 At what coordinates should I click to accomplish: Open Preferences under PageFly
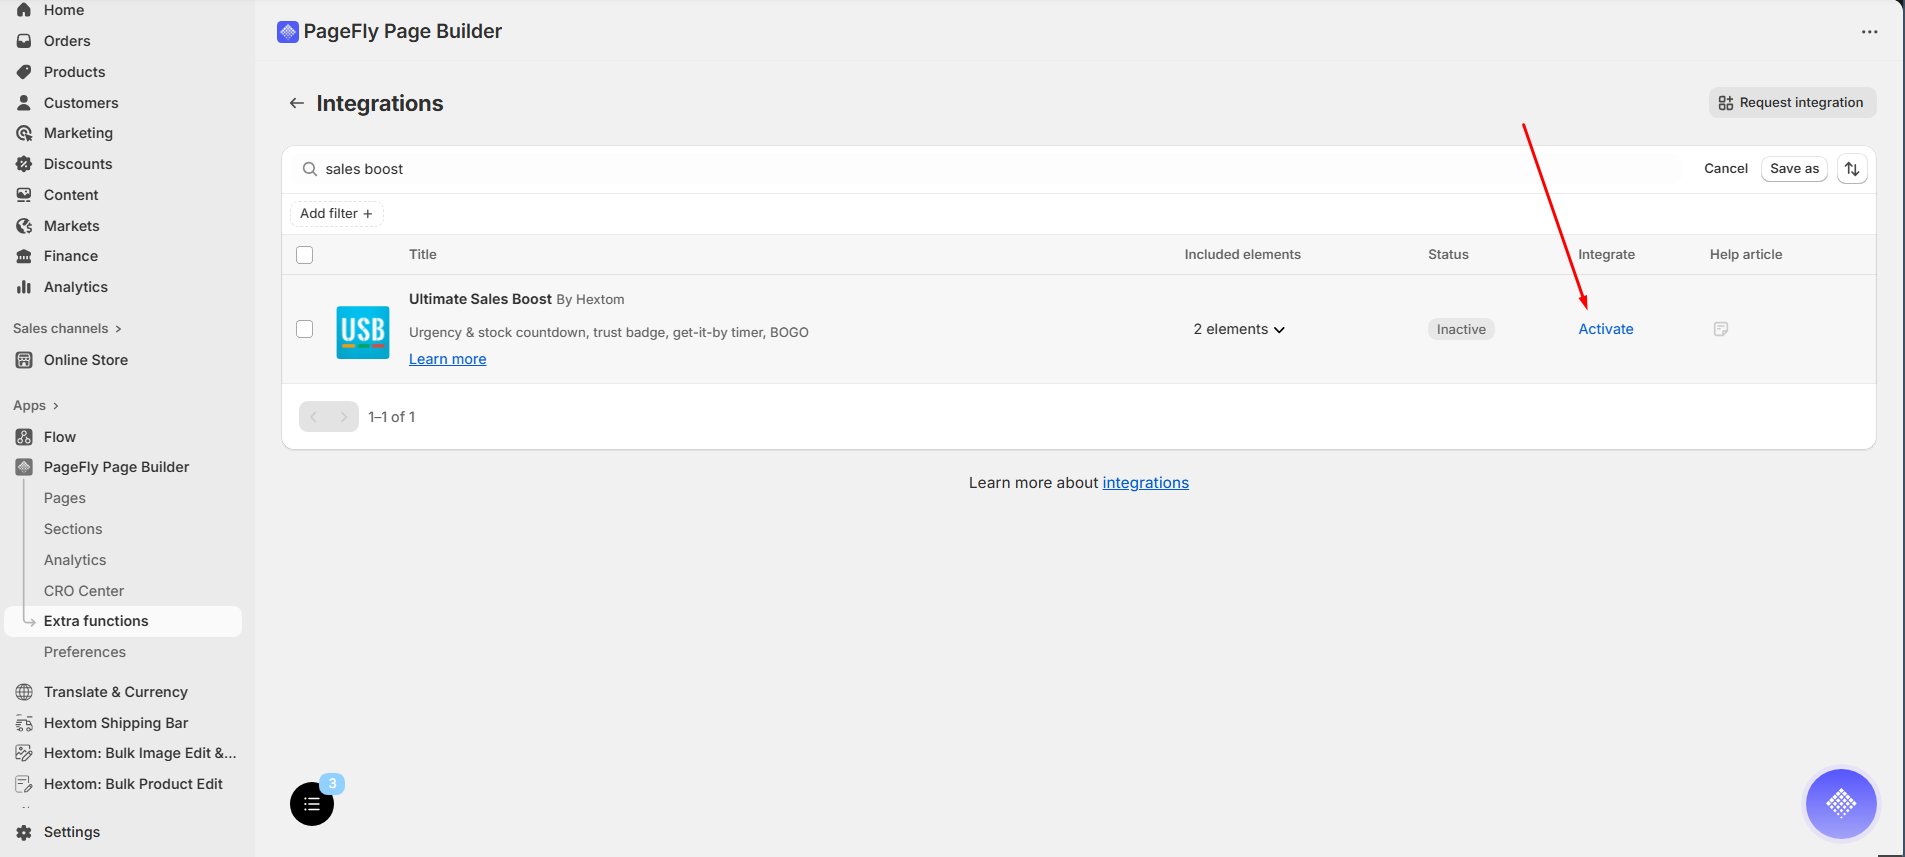85,652
